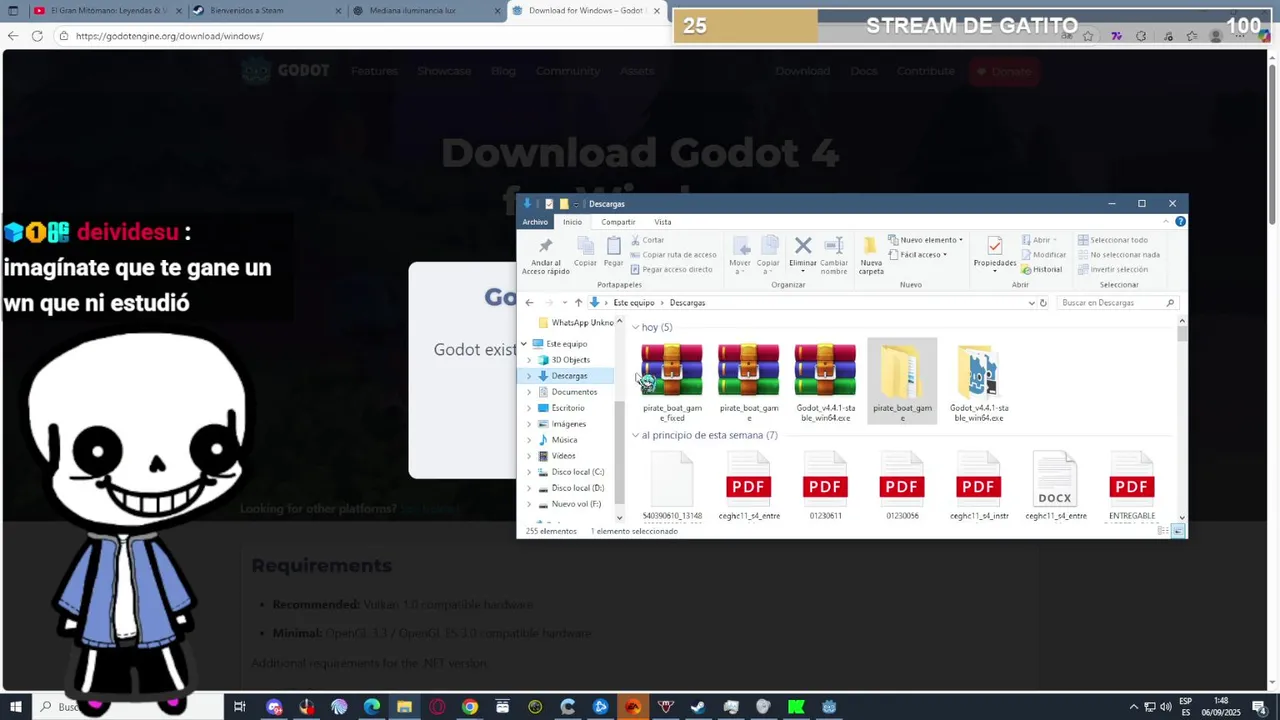Open Fácil acceso dropdown
1280x720 pixels.
pos(918,255)
